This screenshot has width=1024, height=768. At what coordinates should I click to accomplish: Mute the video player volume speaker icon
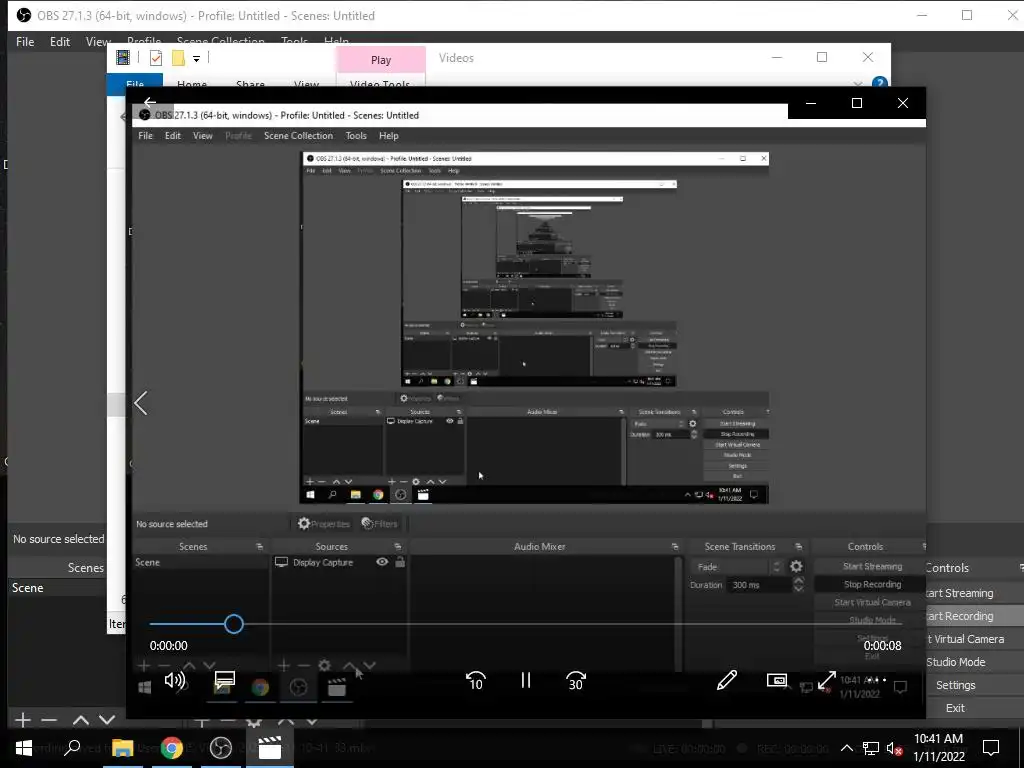174,680
